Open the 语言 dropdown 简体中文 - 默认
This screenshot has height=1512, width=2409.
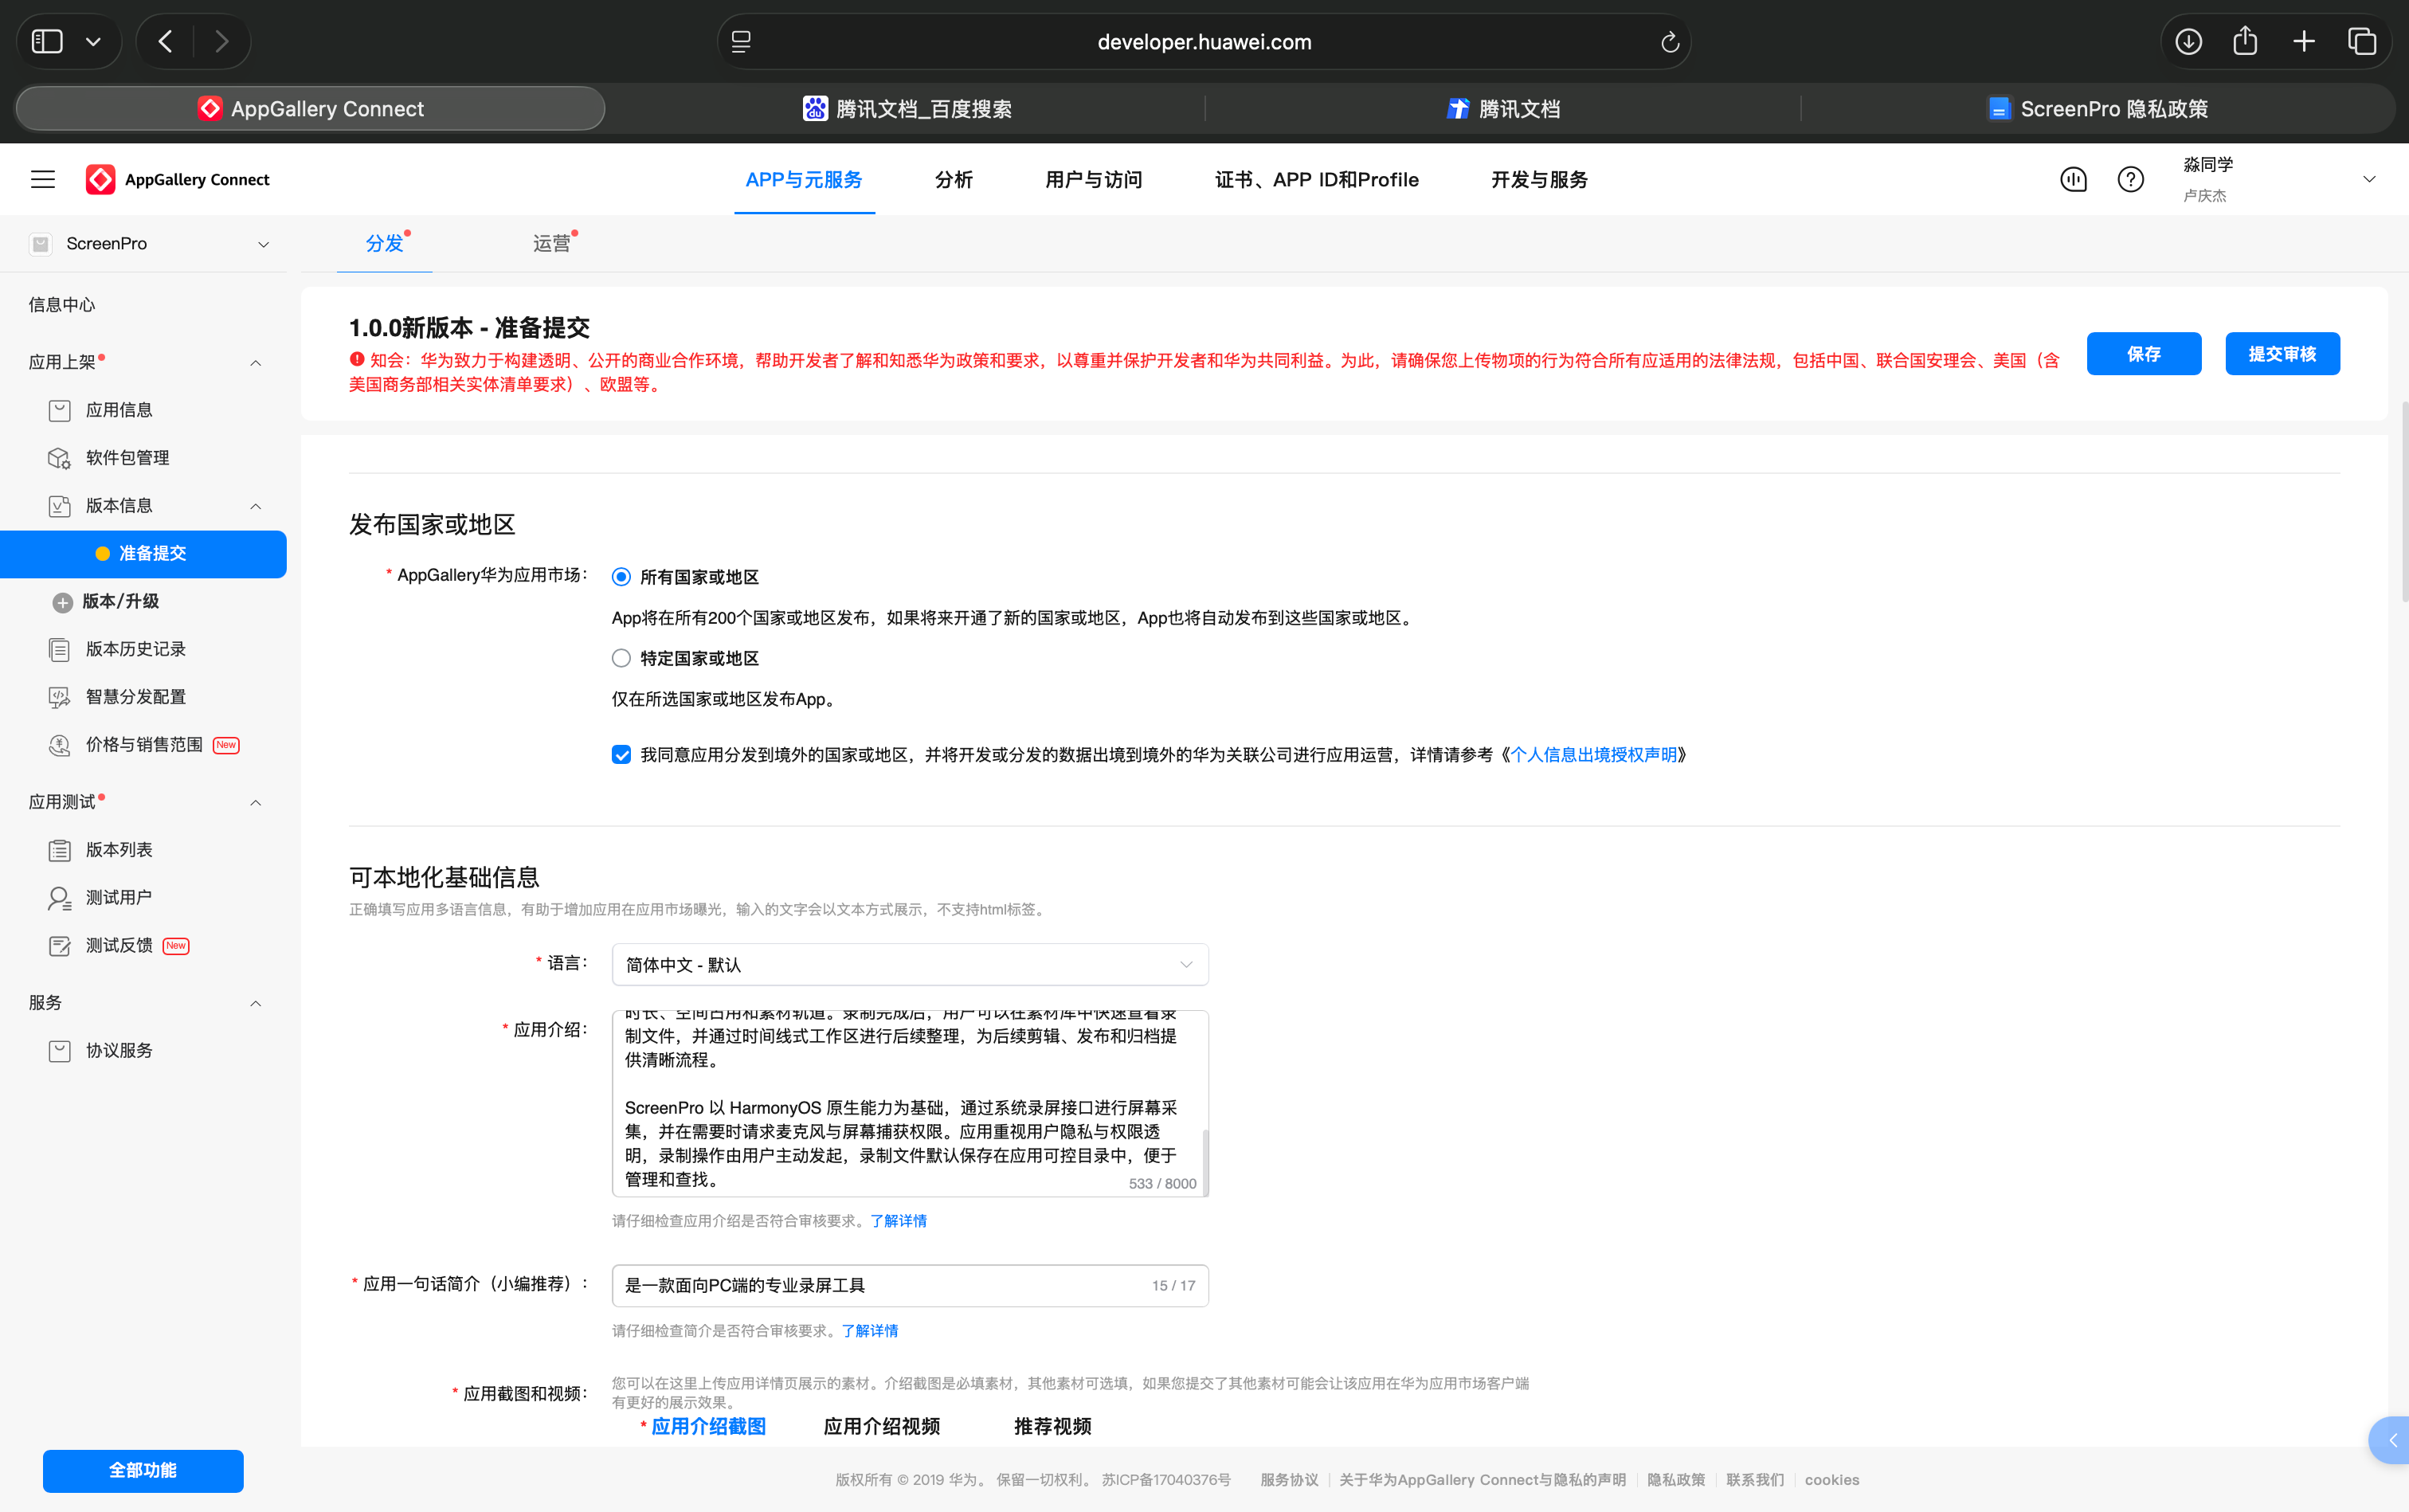coord(910,964)
